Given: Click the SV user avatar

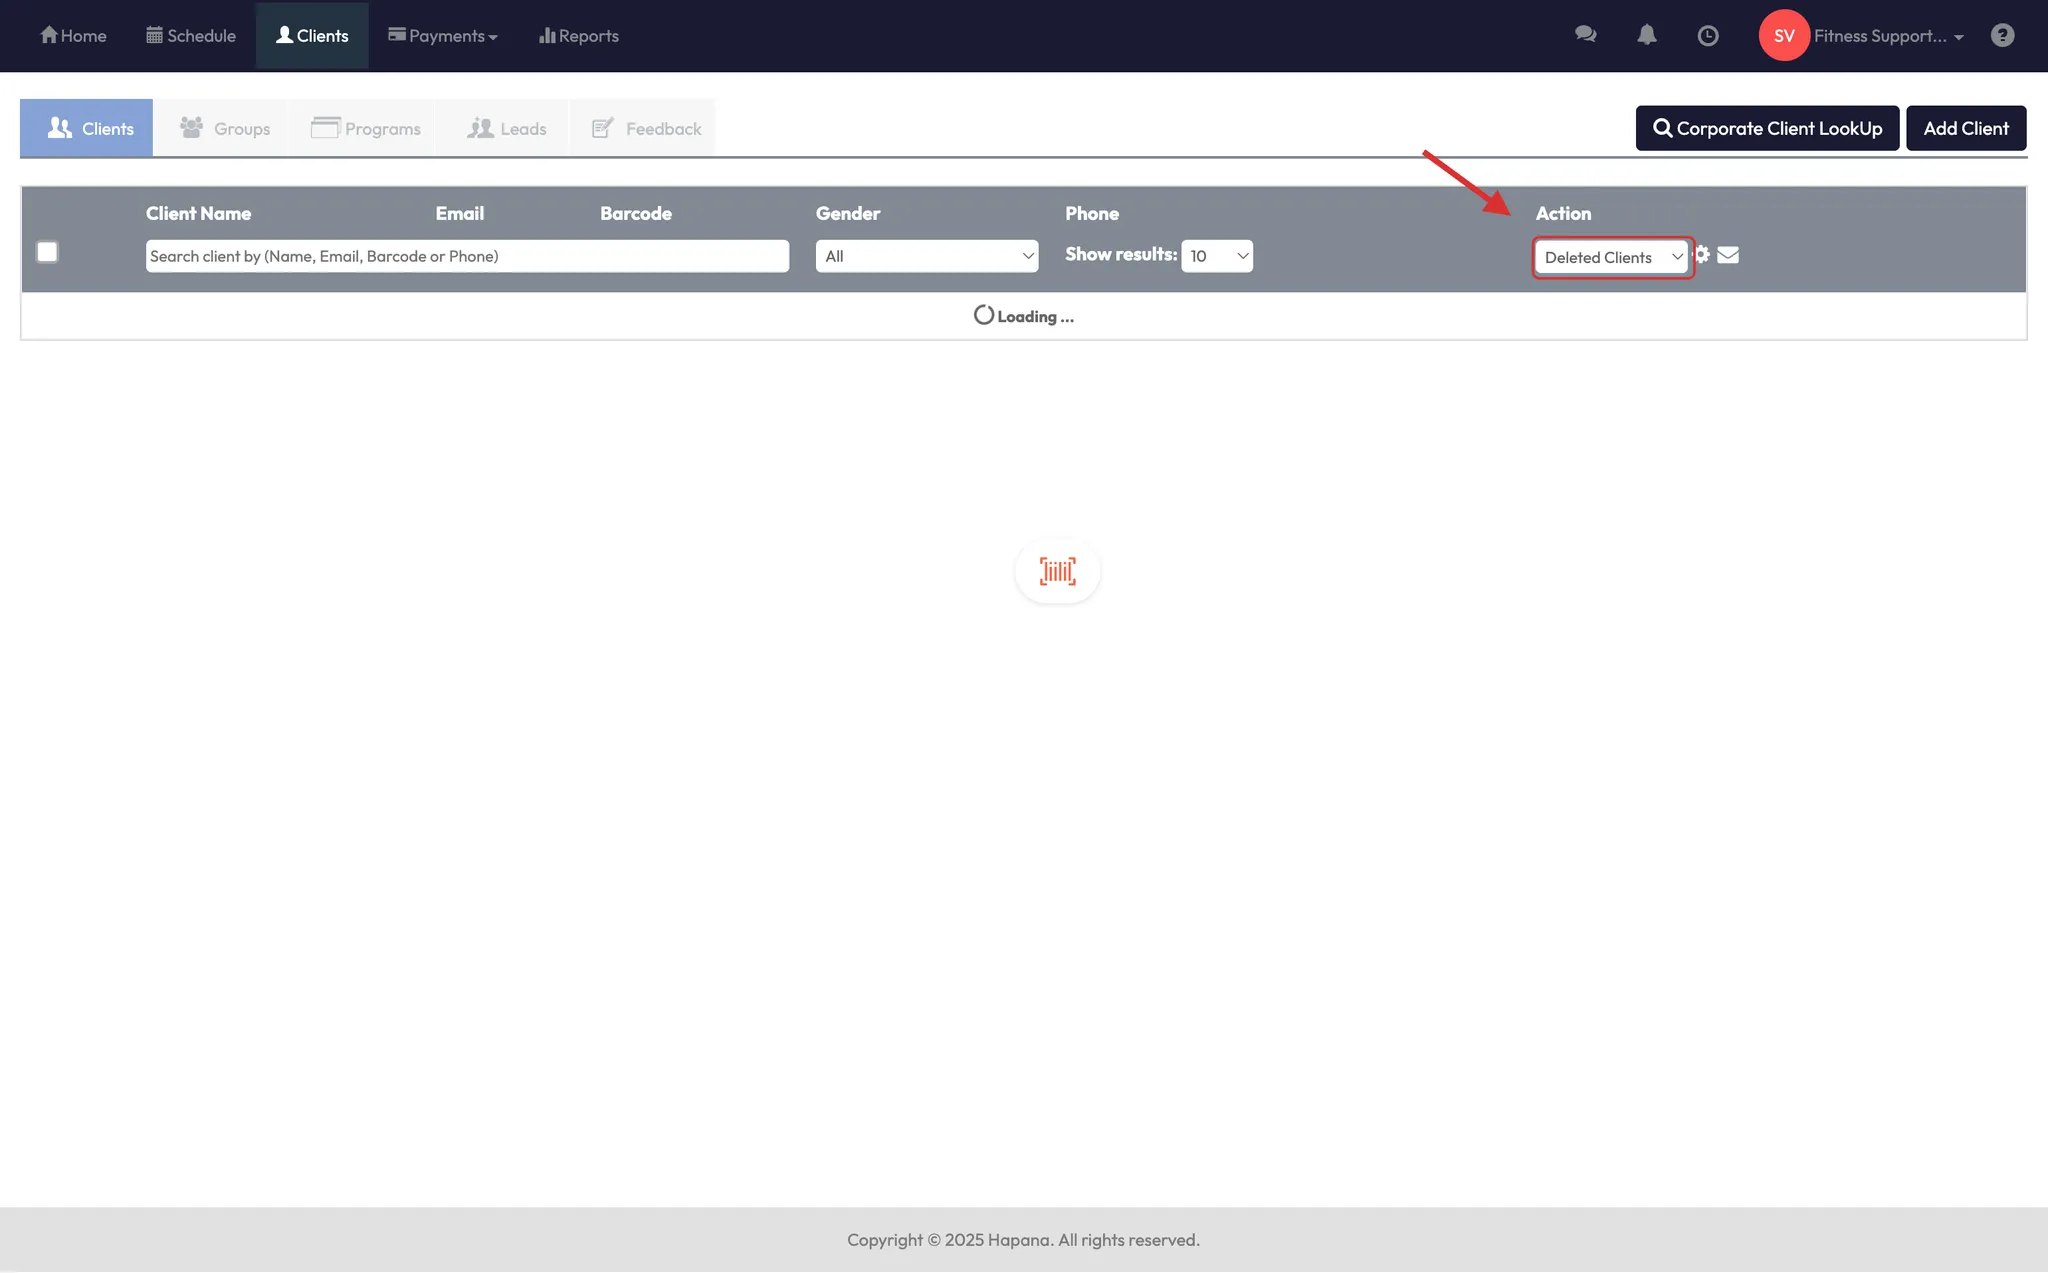Looking at the screenshot, I should pos(1784,36).
